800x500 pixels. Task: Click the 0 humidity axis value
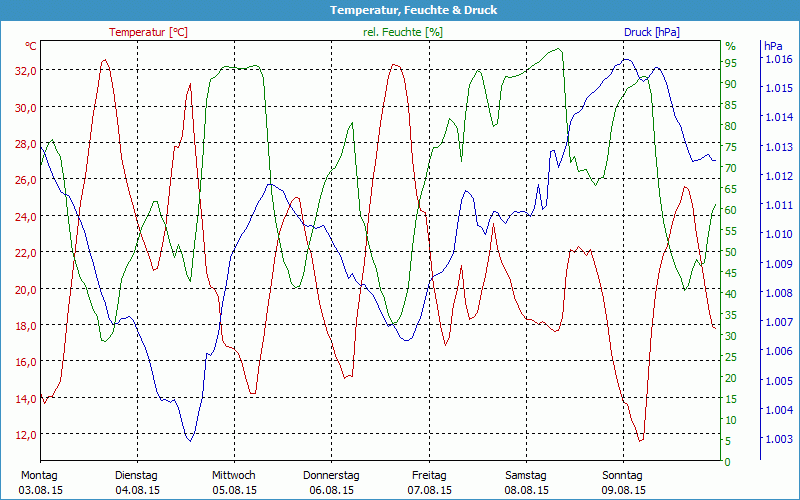(x=727, y=462)
